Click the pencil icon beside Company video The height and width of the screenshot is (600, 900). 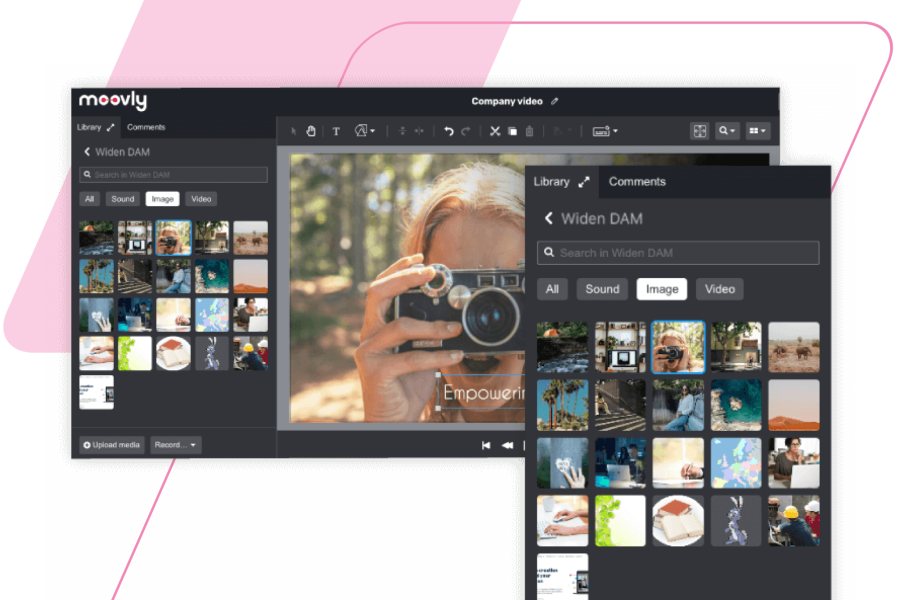pyautogui.click(x=555, y=101)
